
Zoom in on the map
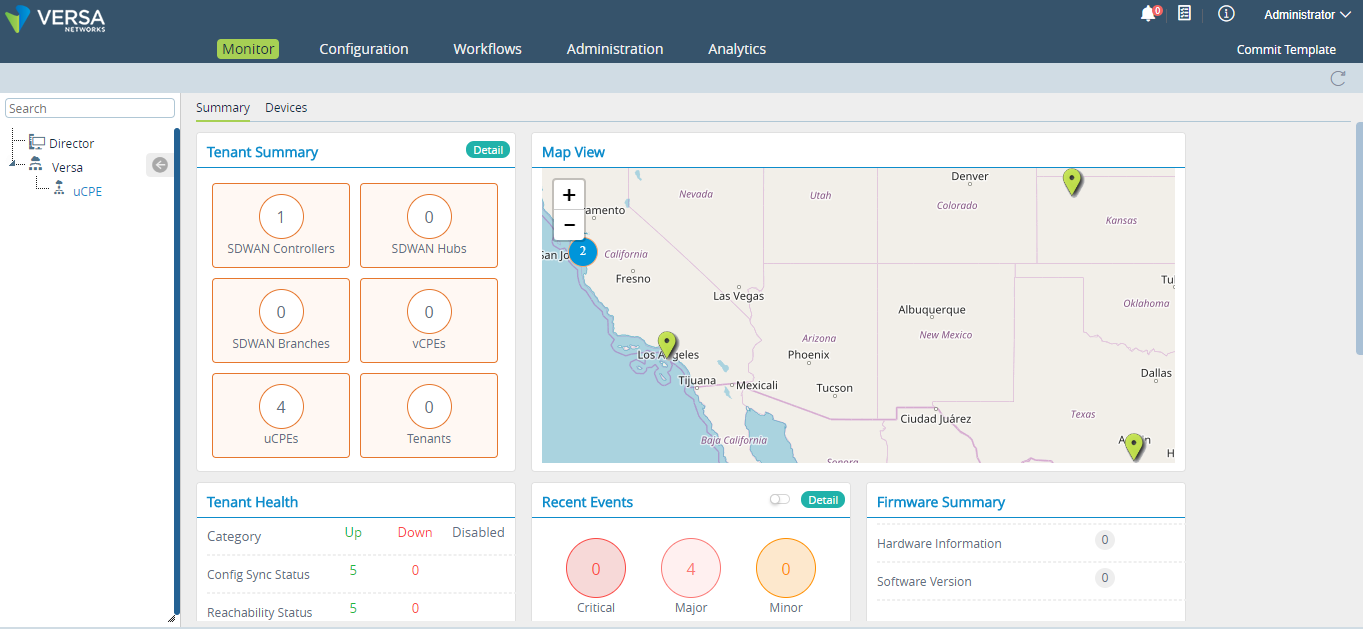tap(569, 195)
